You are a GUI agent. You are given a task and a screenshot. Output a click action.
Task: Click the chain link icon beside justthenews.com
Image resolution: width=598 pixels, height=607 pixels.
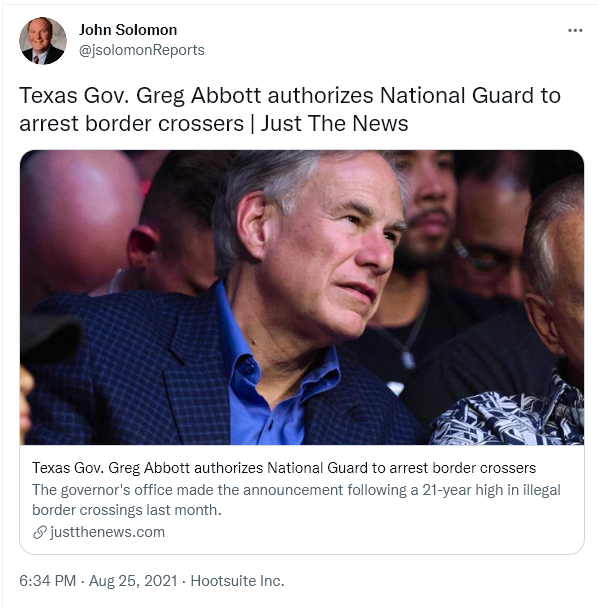tap(39, 532)
